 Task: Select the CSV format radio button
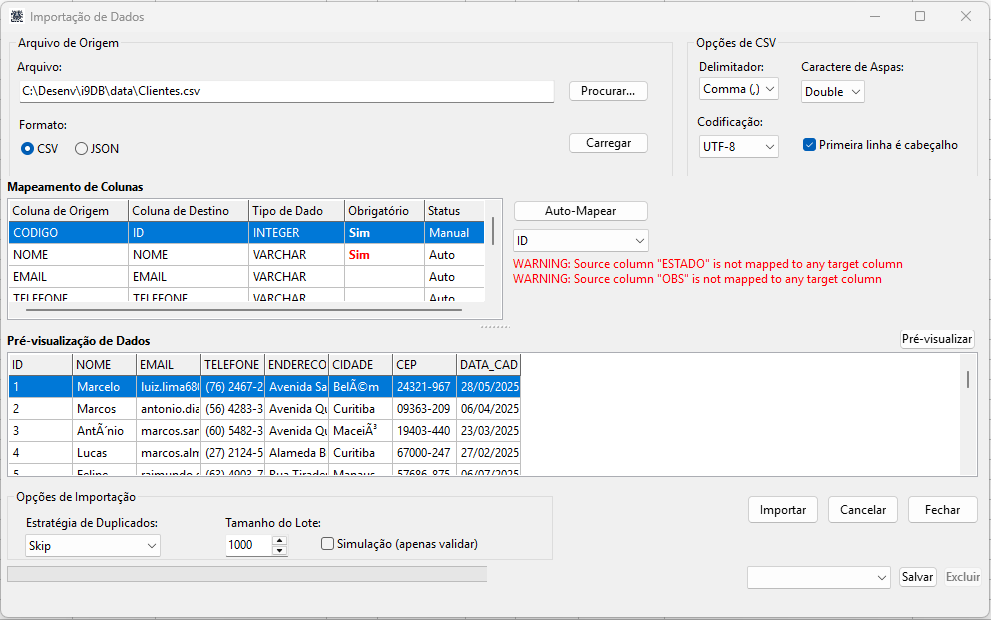[27, 149]
